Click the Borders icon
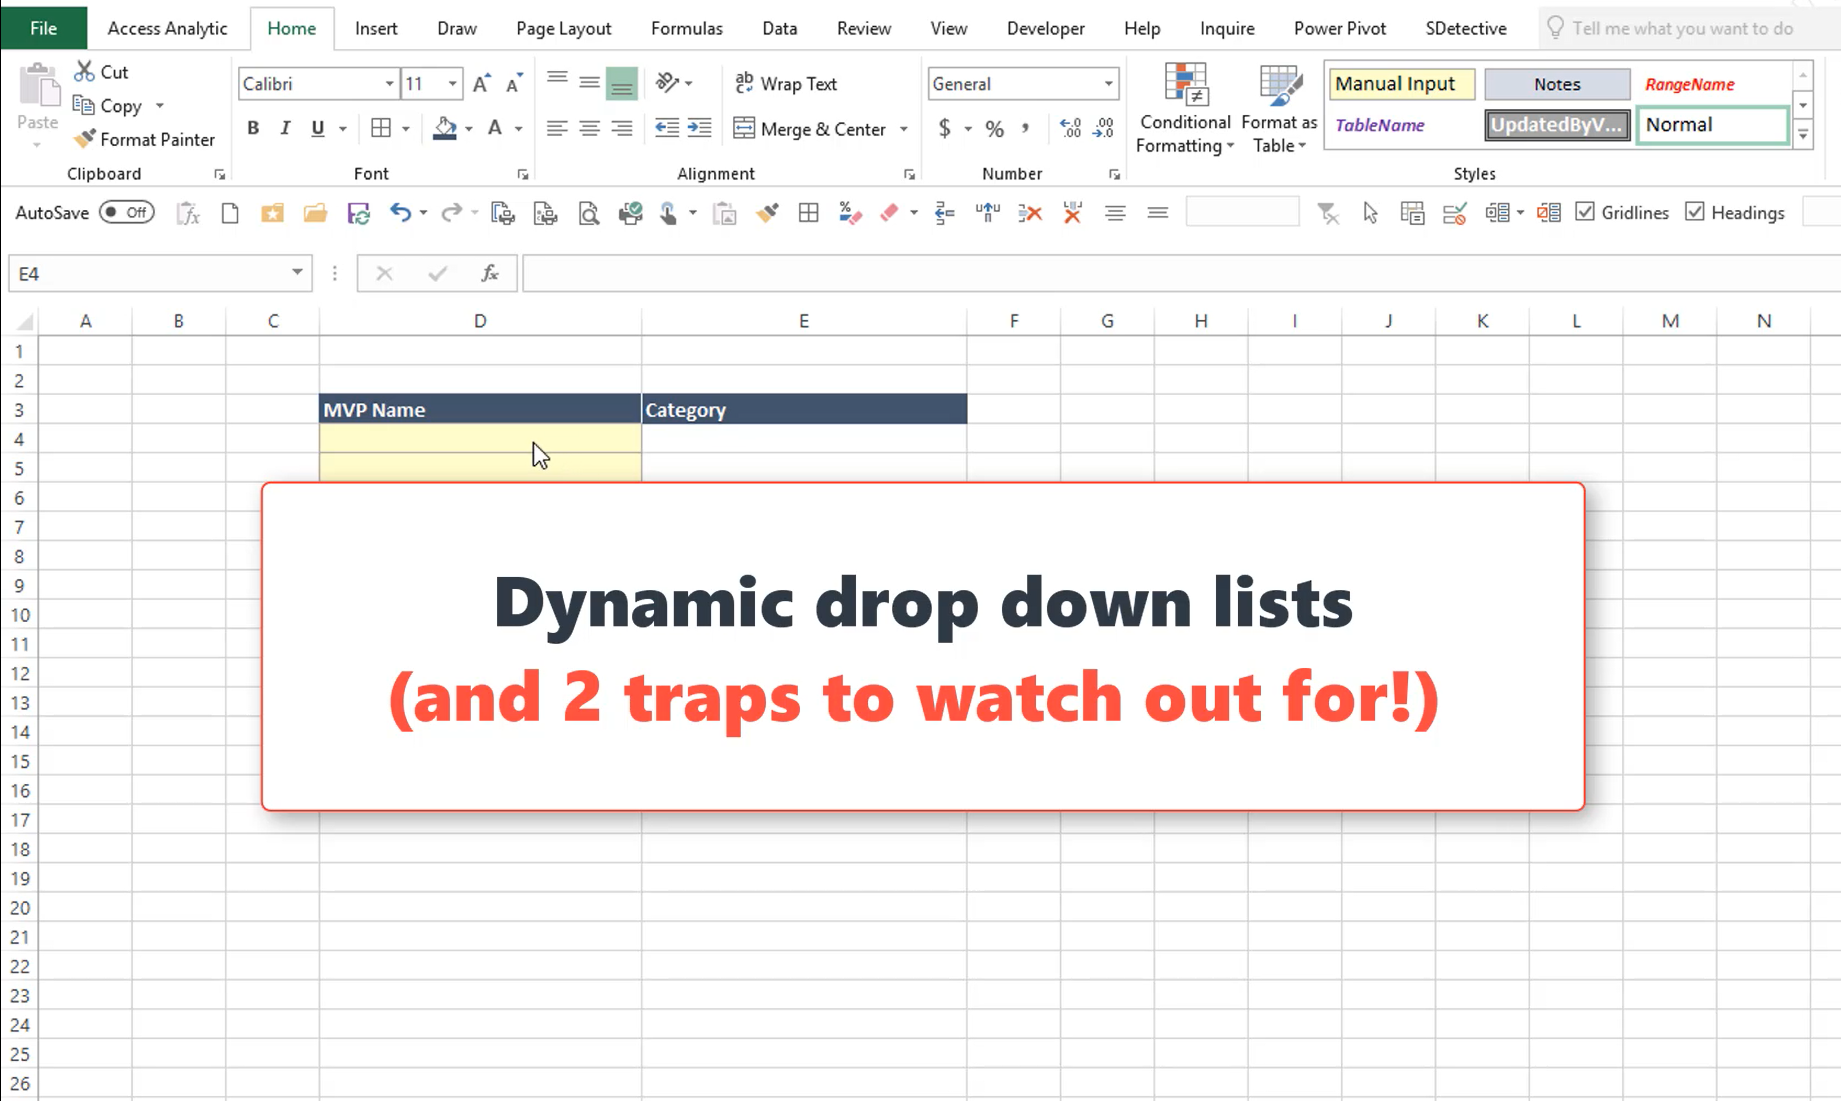Viewport: 1841px width, 1101px height. (x=381, y=128)
